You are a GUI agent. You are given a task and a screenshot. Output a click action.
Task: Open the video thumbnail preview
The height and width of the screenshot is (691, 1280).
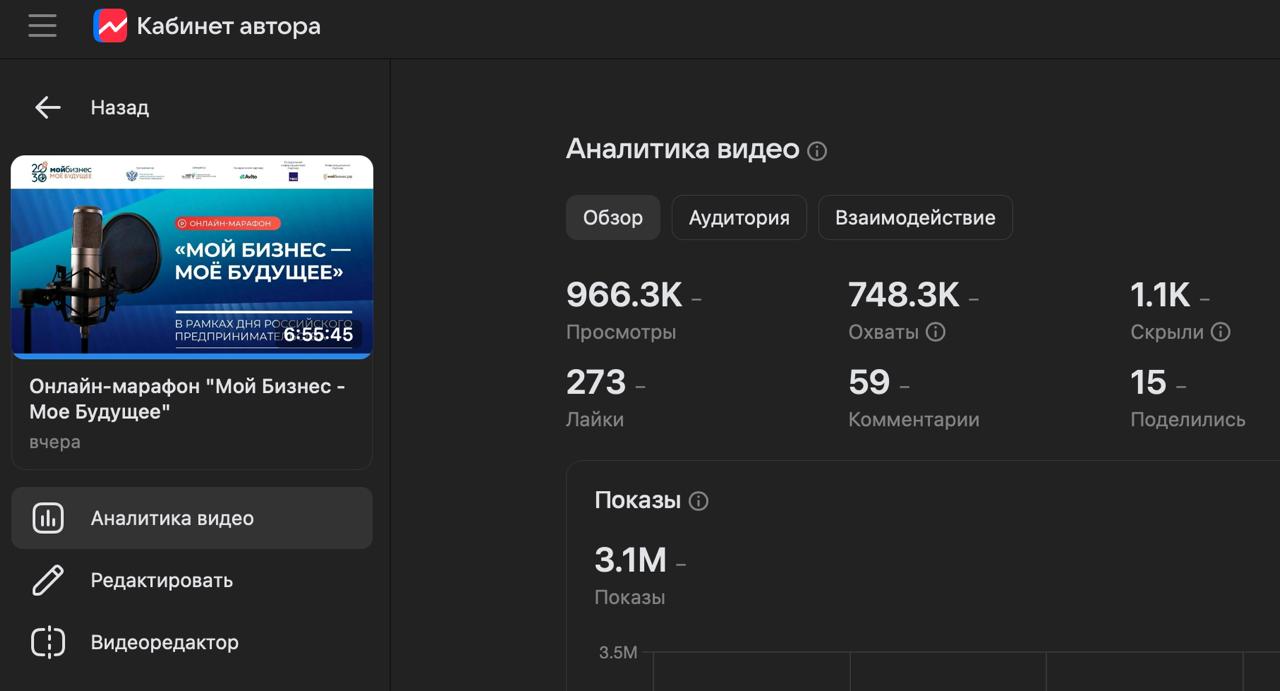[192, 257]
